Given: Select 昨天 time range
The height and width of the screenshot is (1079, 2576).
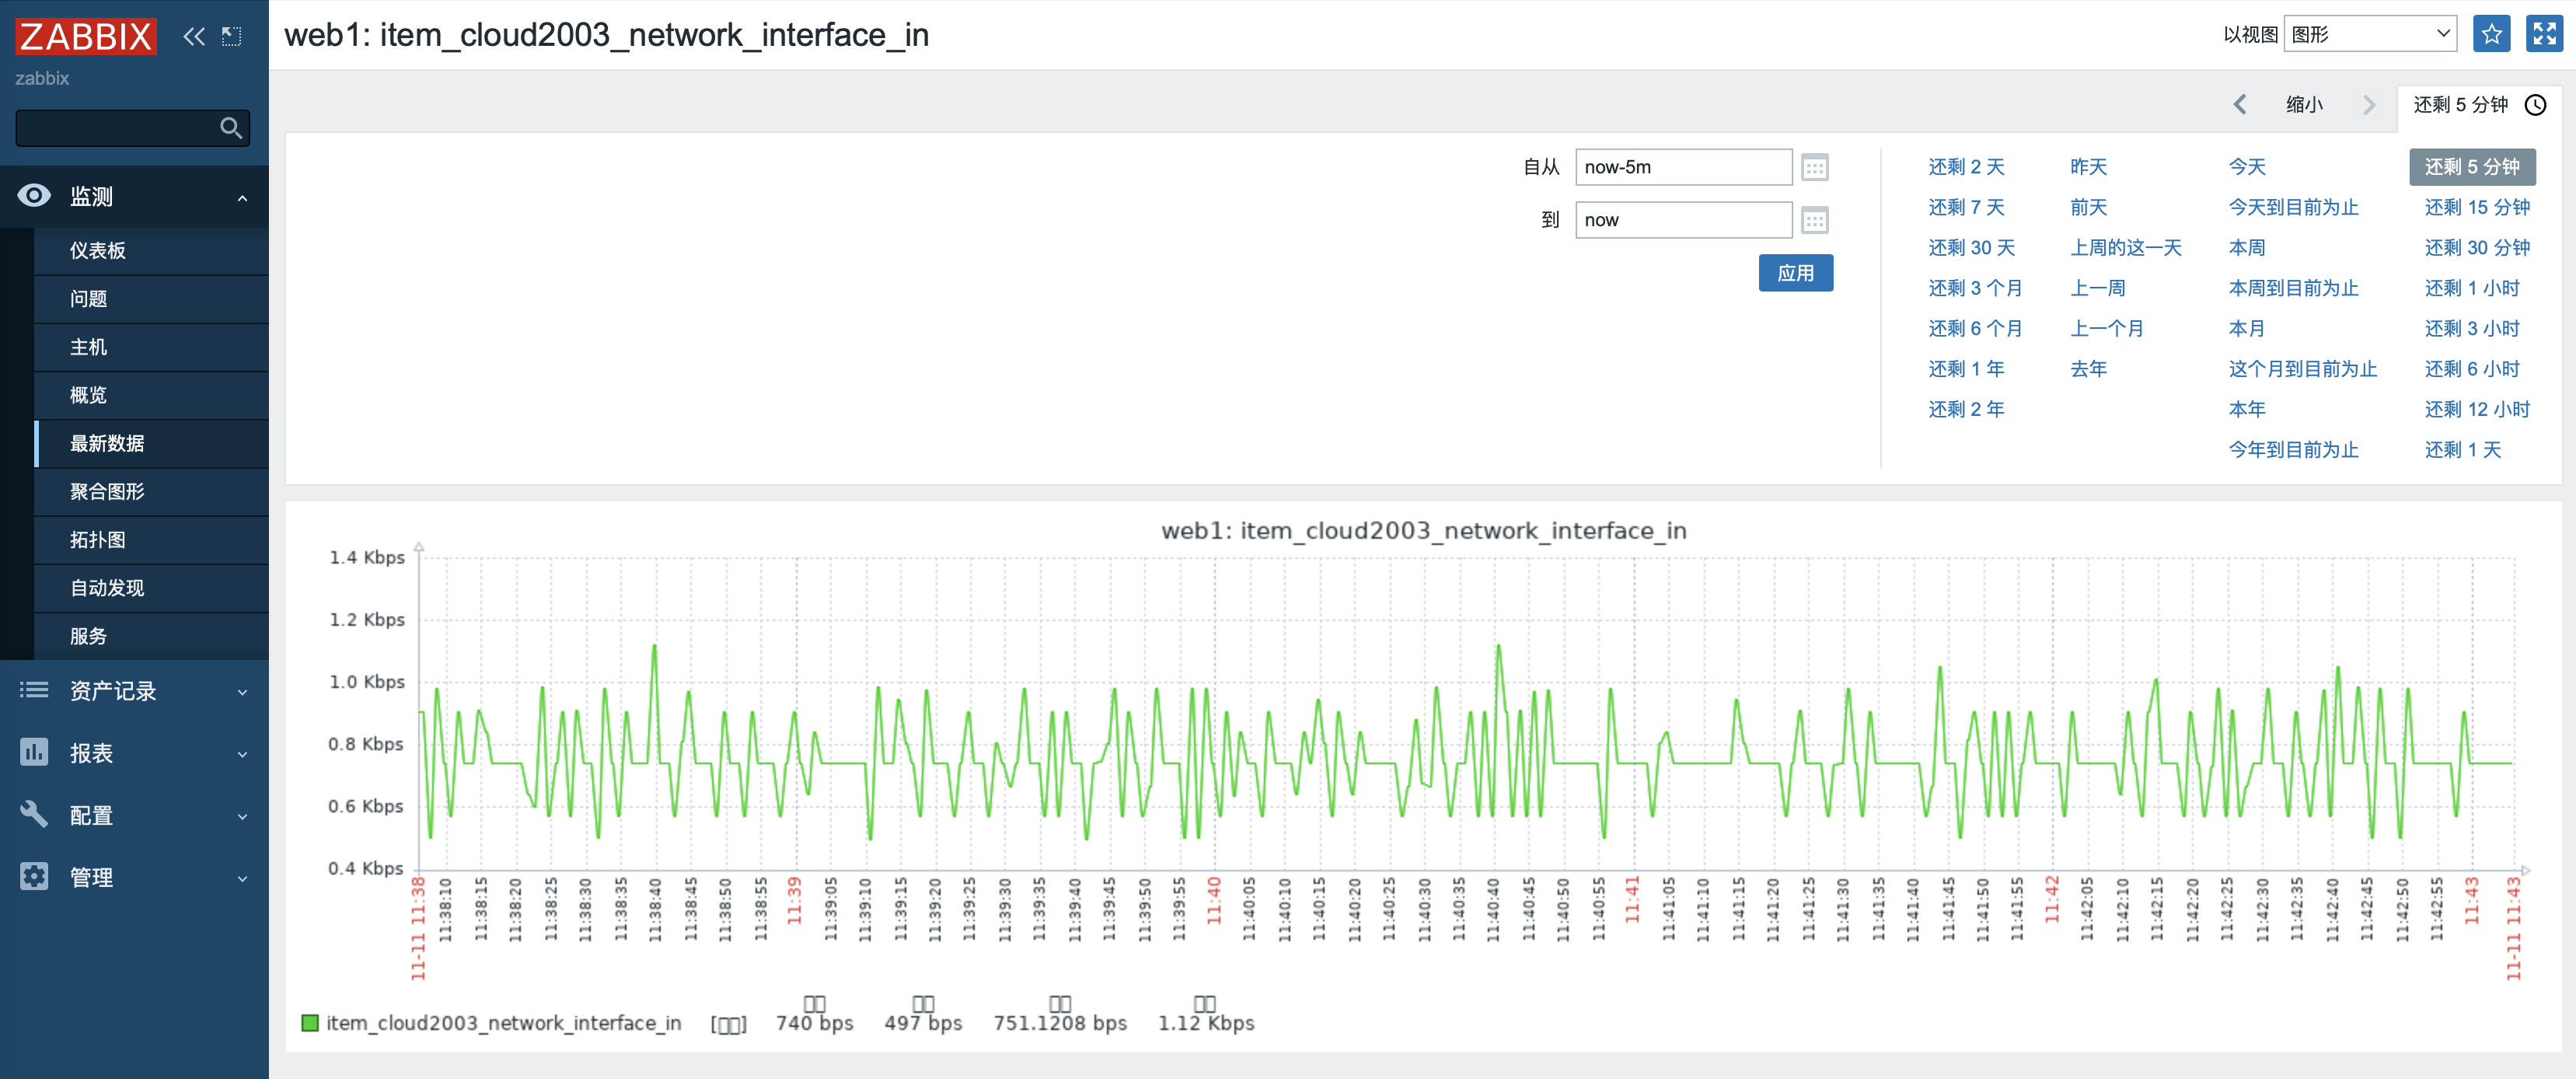Looking at the screenshot, I should (2088, 167).
